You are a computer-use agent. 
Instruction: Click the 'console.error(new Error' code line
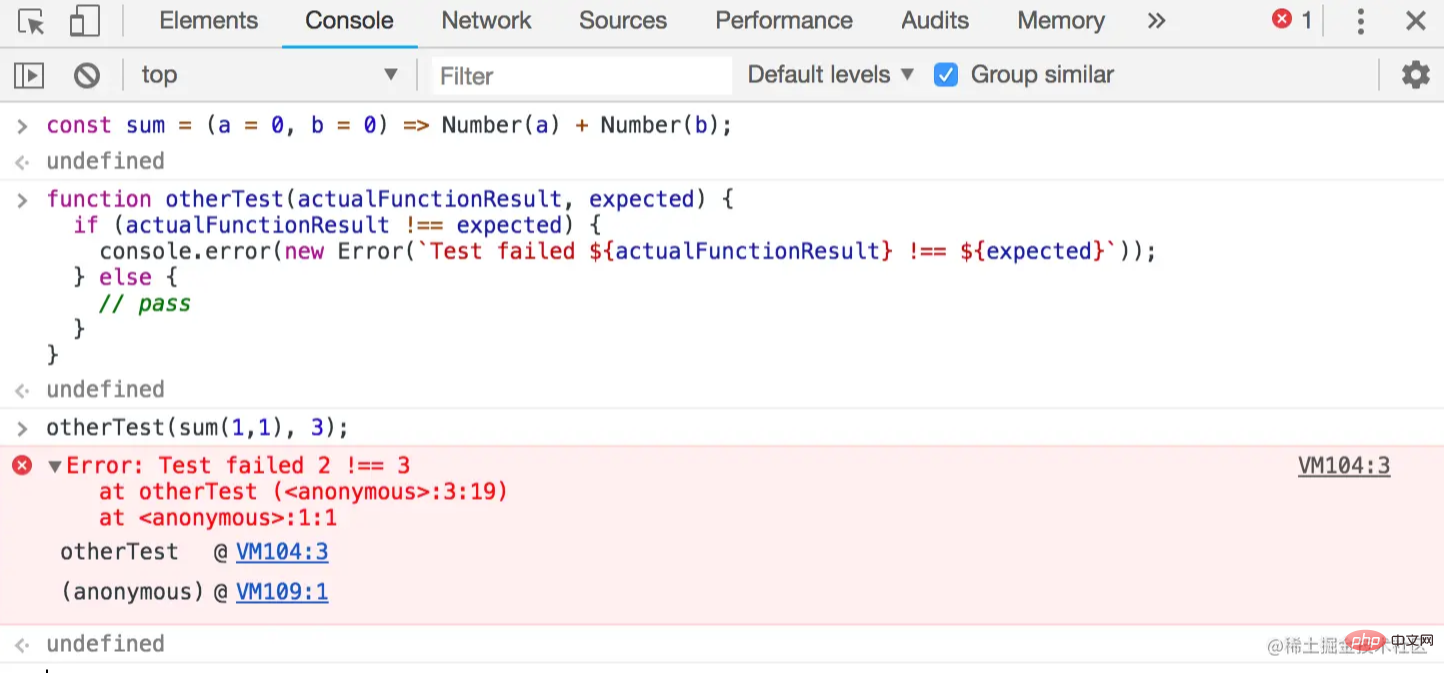[x=627, y=251]
